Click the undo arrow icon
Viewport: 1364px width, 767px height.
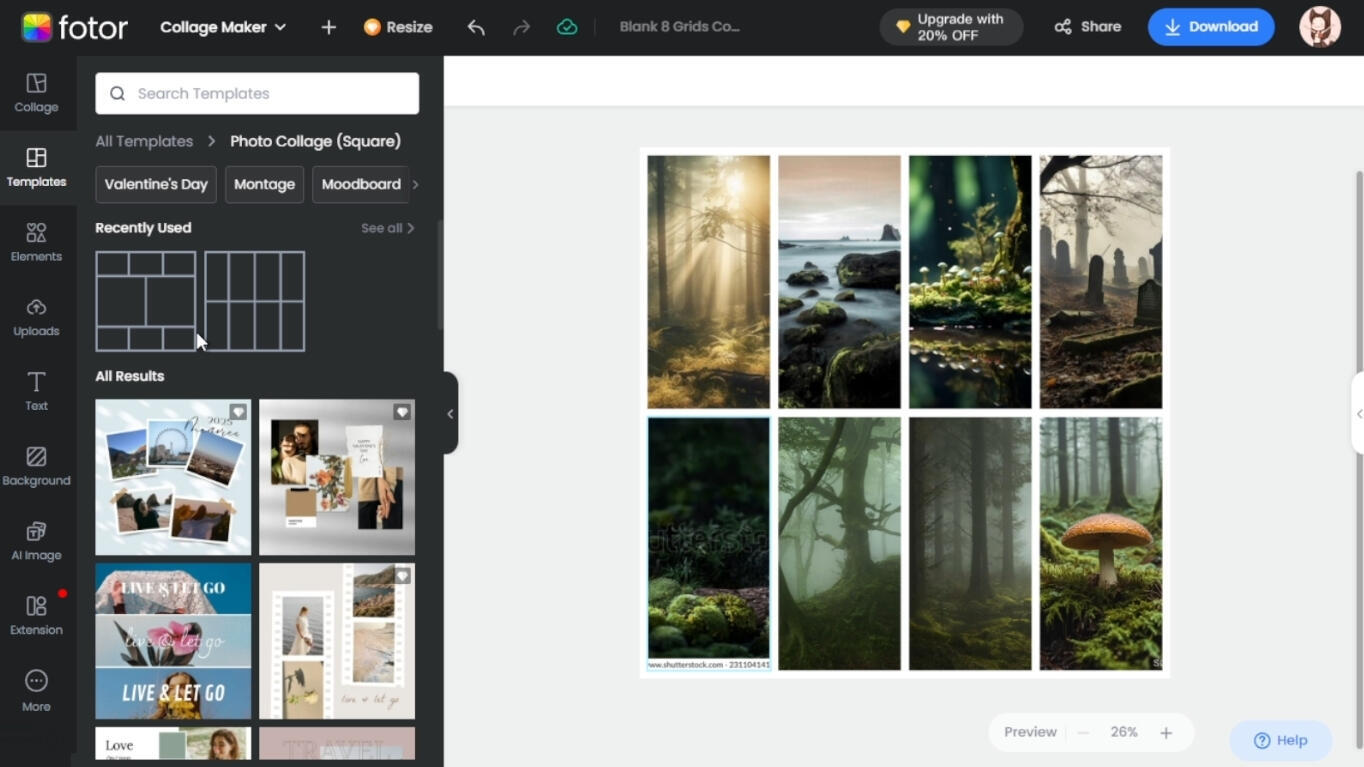[476, 27]
